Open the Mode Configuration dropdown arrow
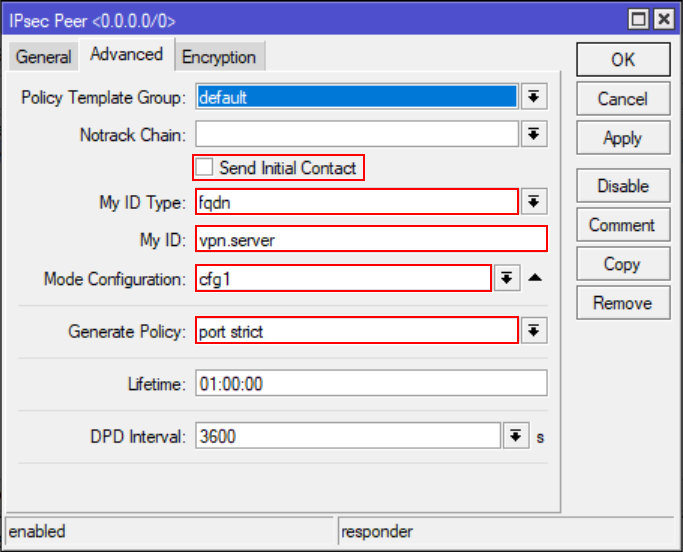Image resolution: width=683 pixels, height=552 pixels. point(509,278)
